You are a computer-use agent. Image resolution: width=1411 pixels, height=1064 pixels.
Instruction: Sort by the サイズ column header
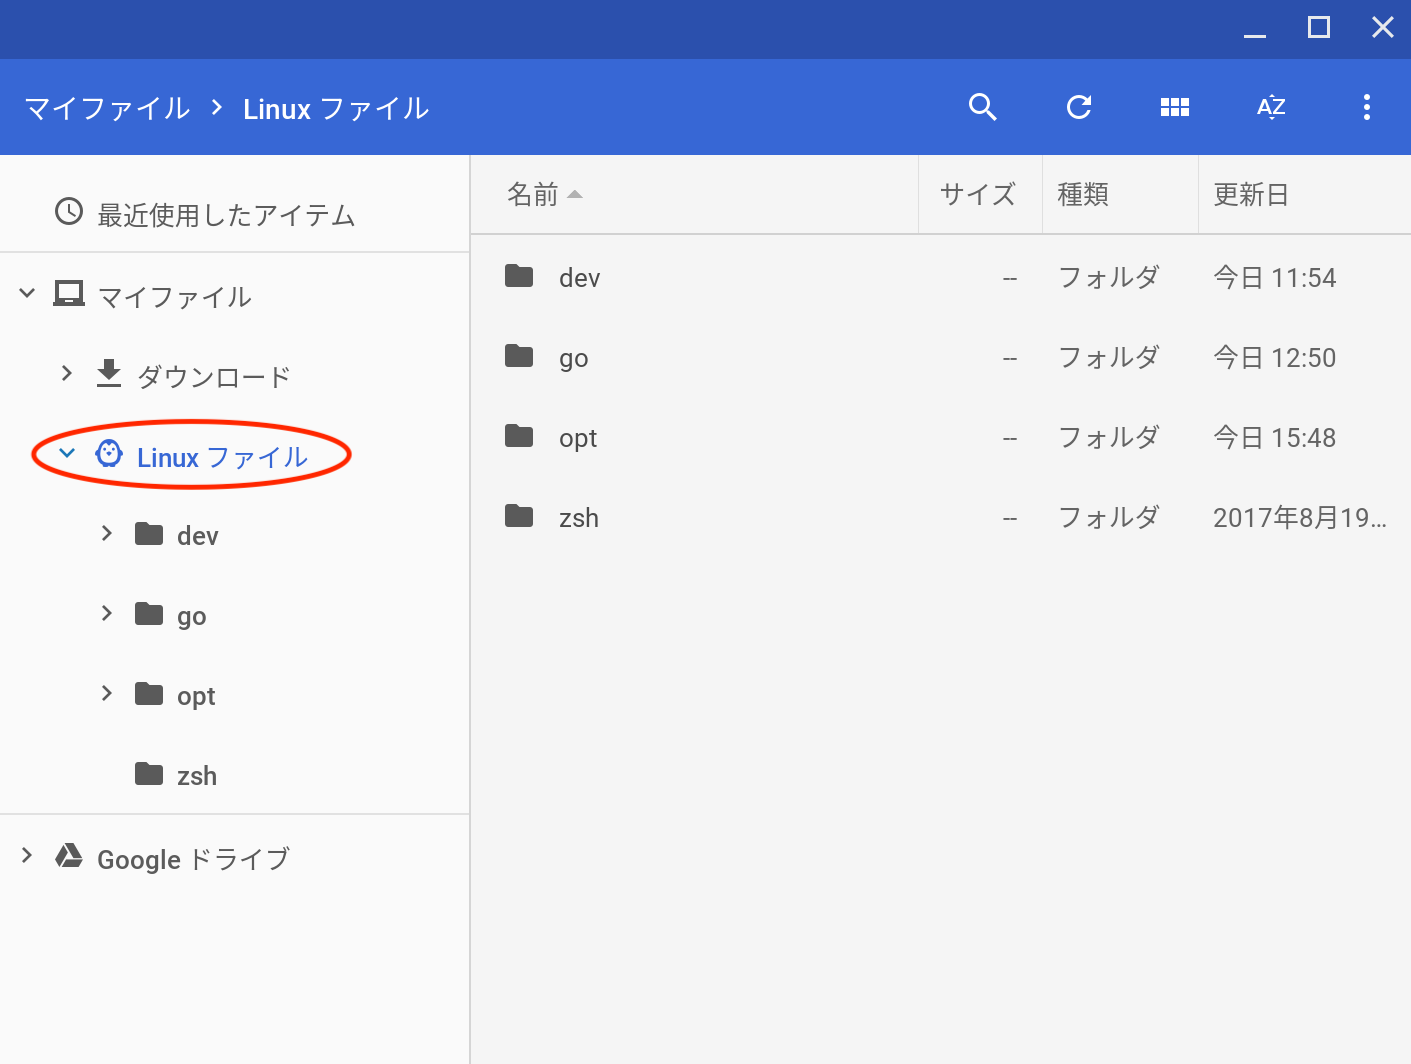[x=977, y=194]
